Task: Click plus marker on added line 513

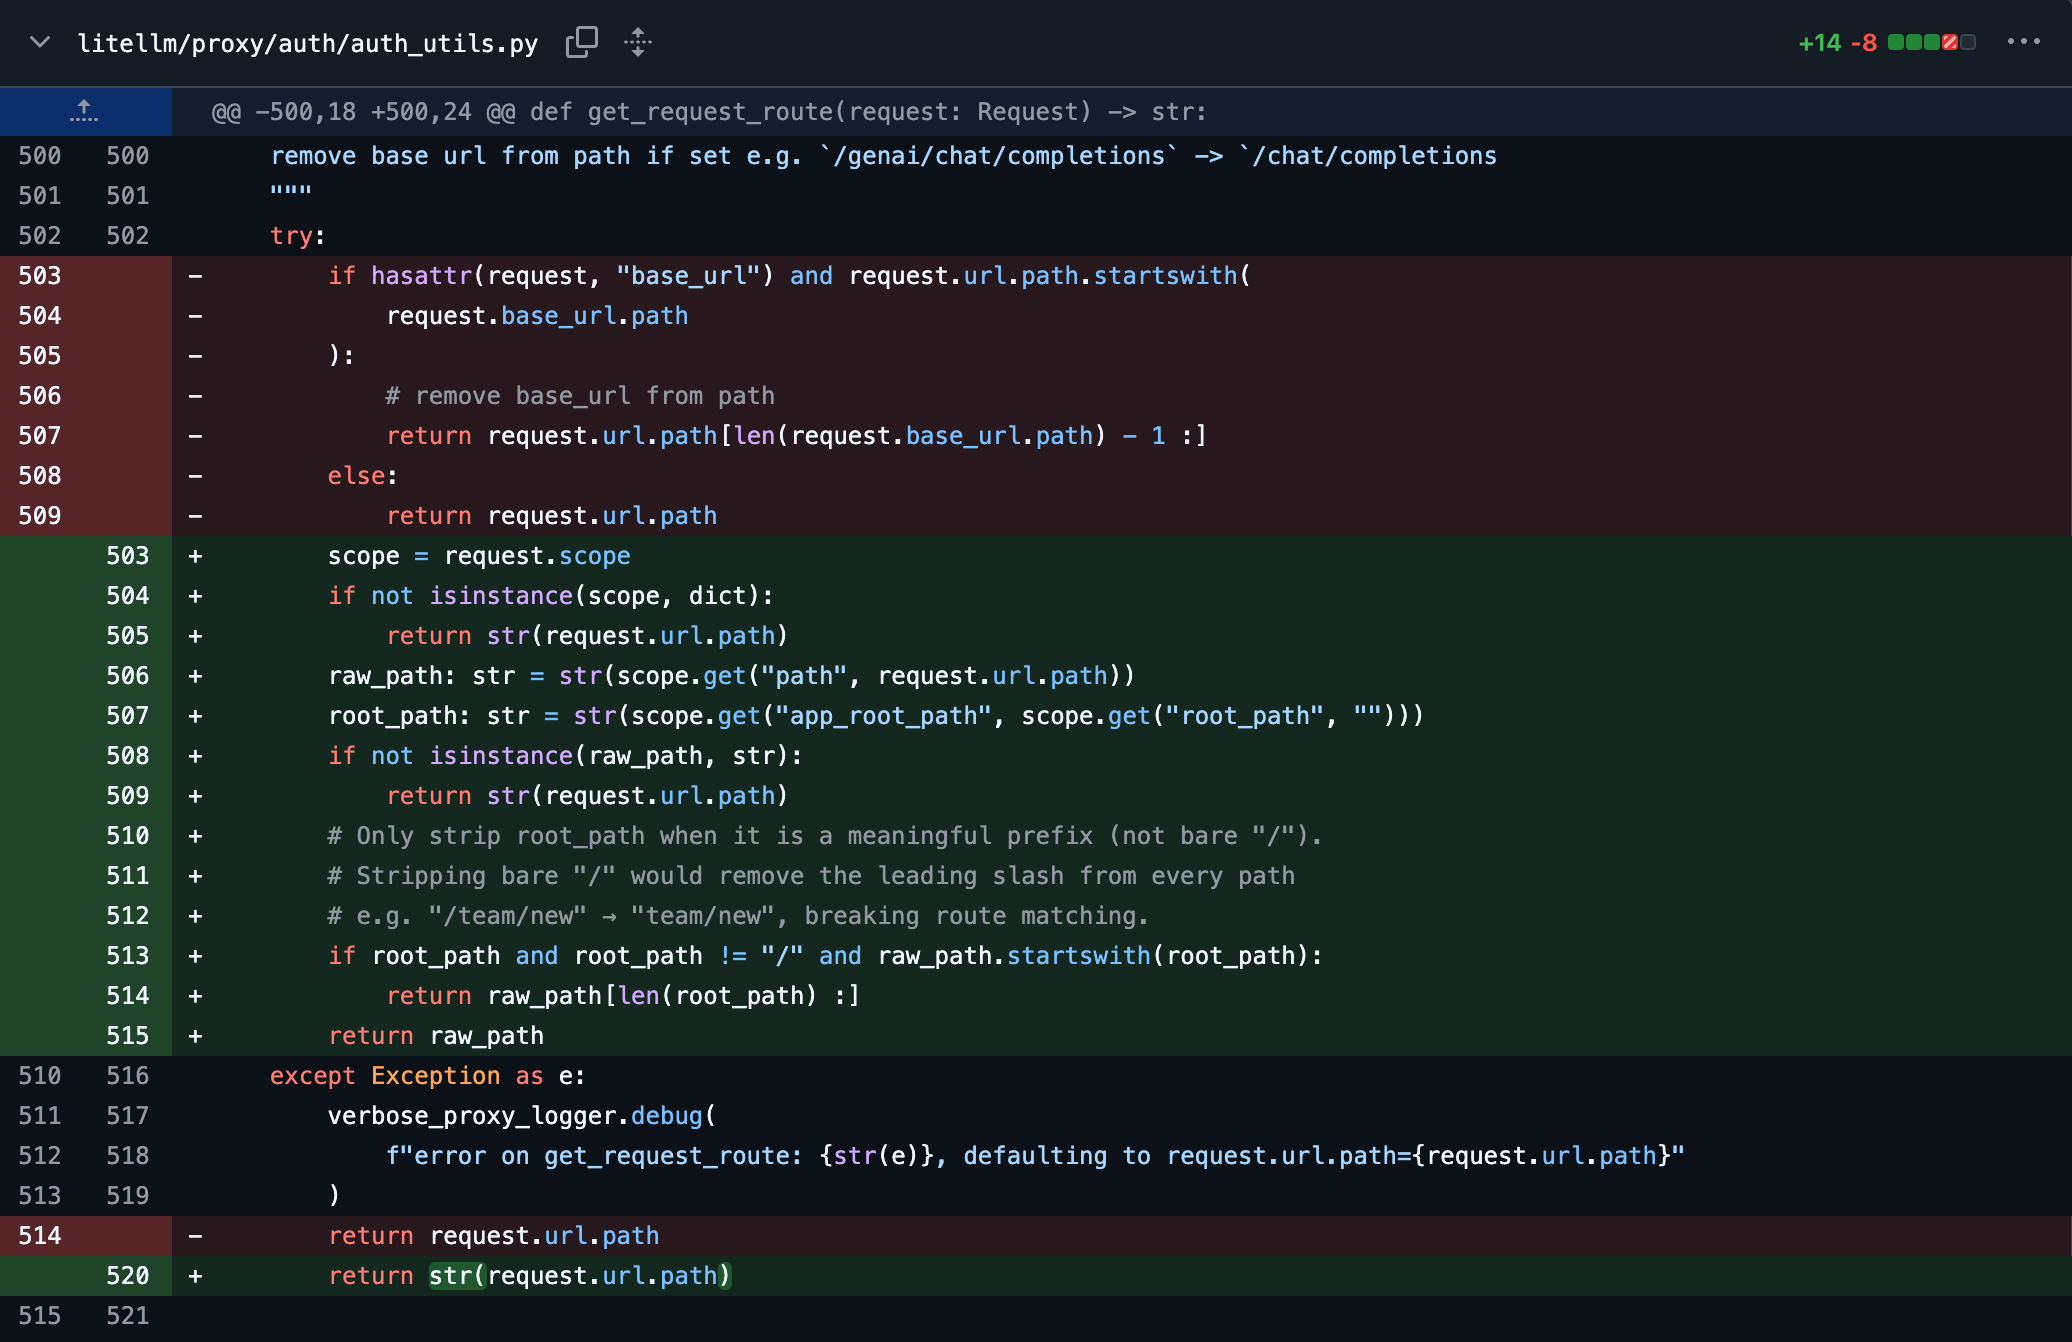Action: click(196, 956)
